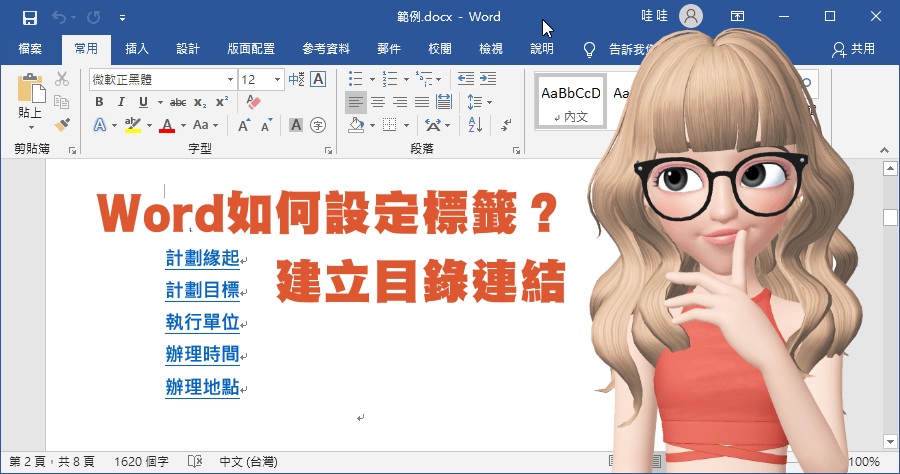Open the clipboard pane launcher
Screen dimensions: 900x474
72,150
